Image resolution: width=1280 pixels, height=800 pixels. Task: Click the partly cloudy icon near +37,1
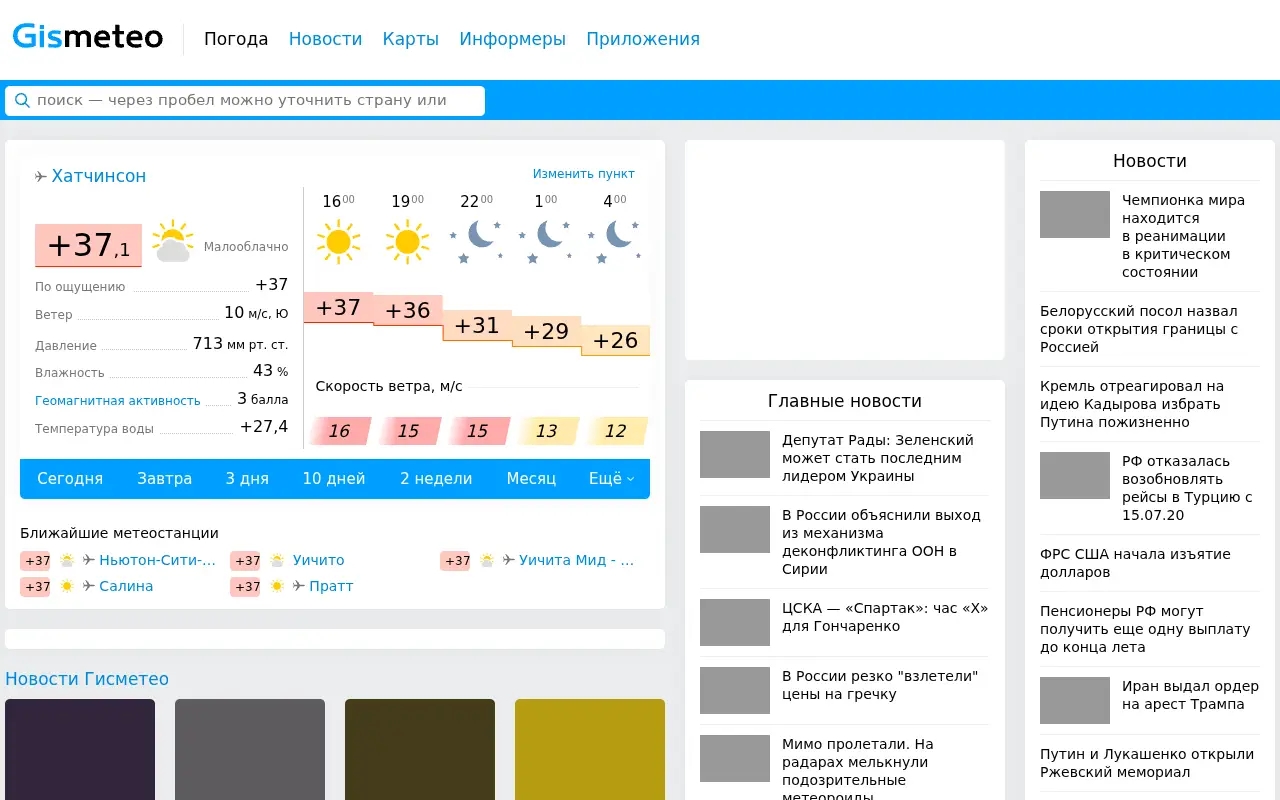click(x=172, y=241)
